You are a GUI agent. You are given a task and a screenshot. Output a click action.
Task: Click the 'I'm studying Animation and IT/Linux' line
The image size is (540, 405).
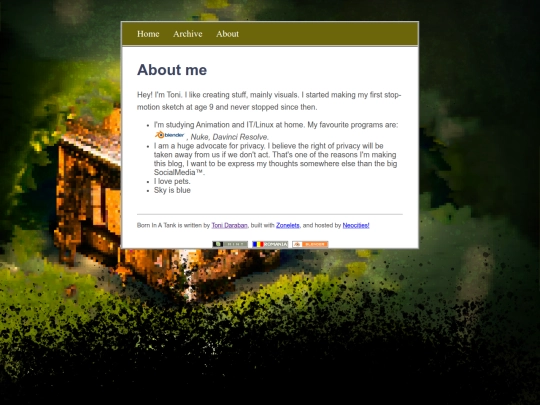[x=276, y=125]
